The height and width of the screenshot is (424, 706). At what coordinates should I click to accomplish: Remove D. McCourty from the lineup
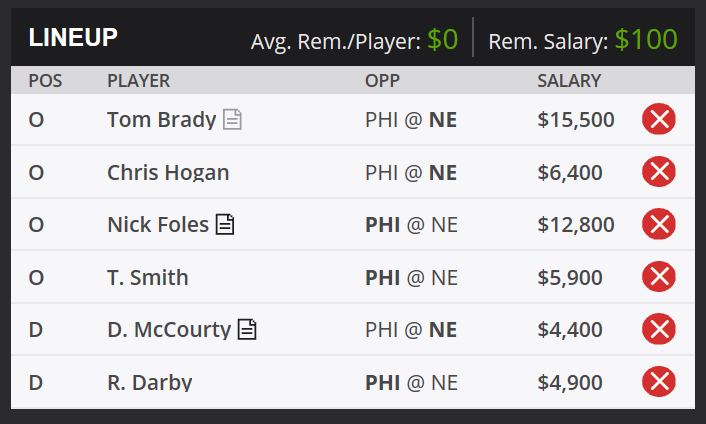click(x=659, y=329)
